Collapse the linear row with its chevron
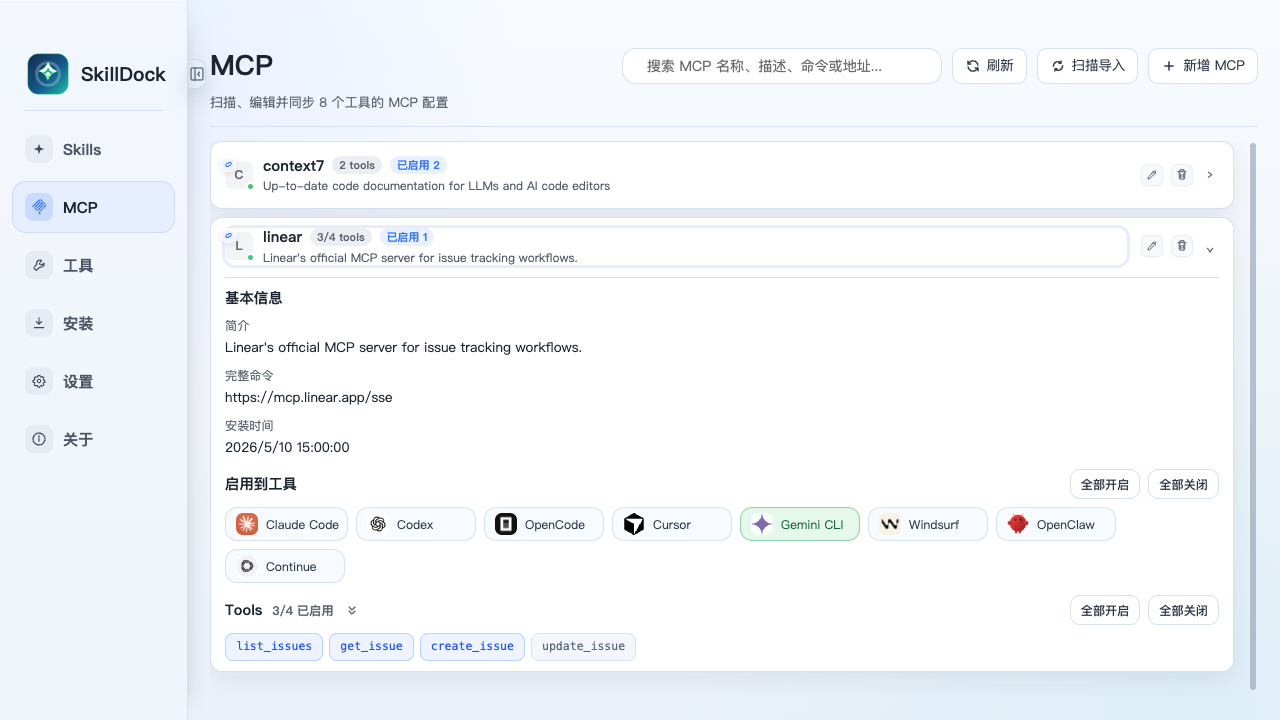Image resolution: width=1280 pixels, height=720 pixels. [x=1210, y=249]
